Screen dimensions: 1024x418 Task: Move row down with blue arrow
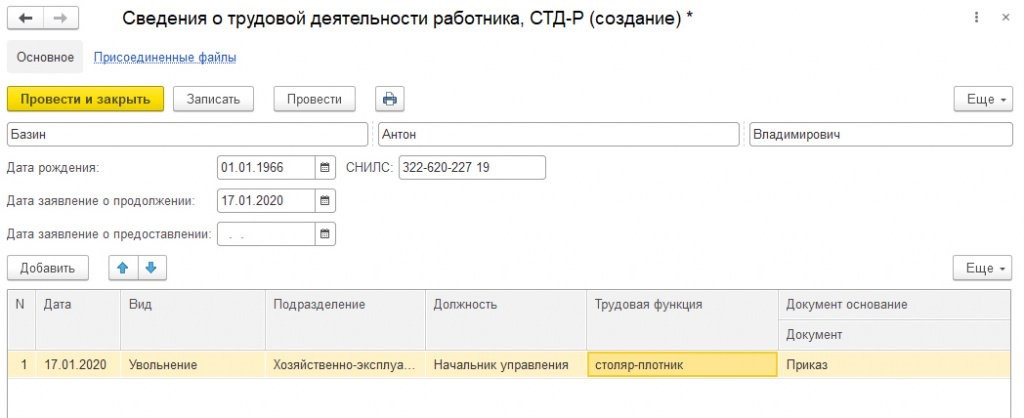(x=151, y=268)
